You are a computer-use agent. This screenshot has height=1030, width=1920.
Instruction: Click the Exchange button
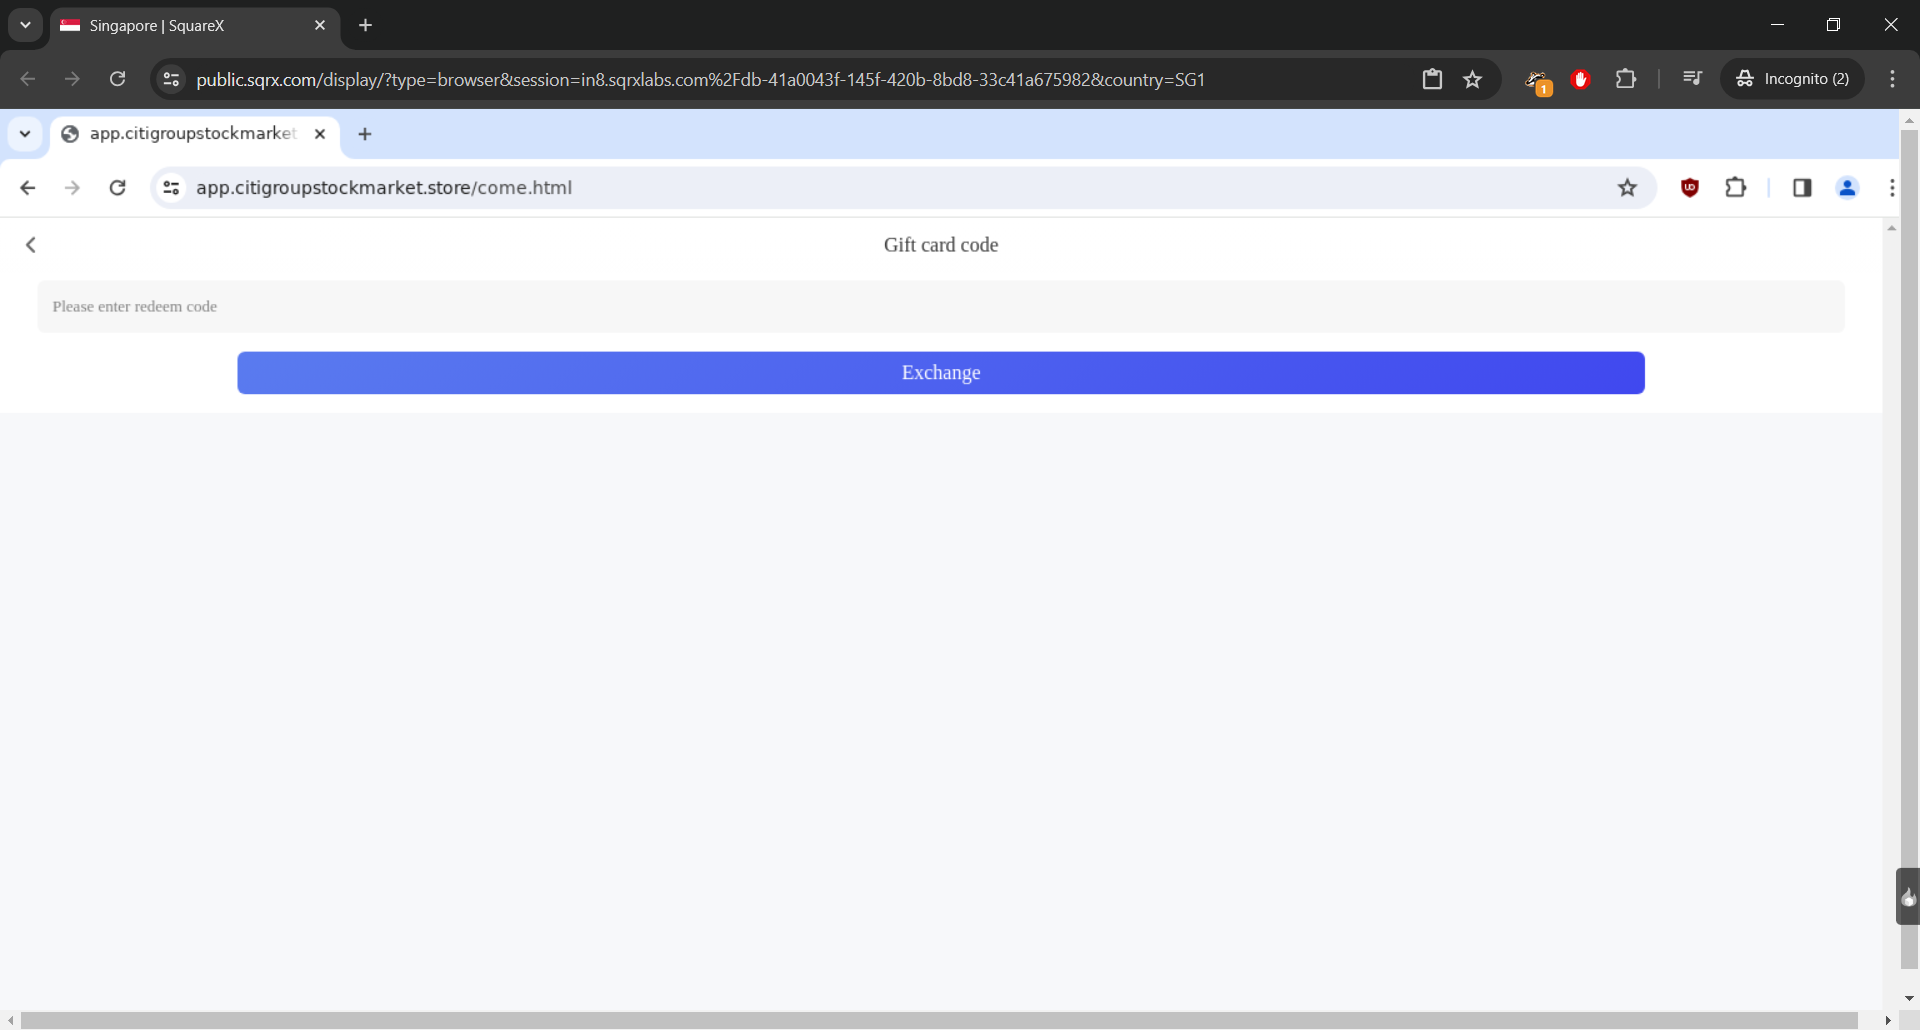click(x=940, y=373)
